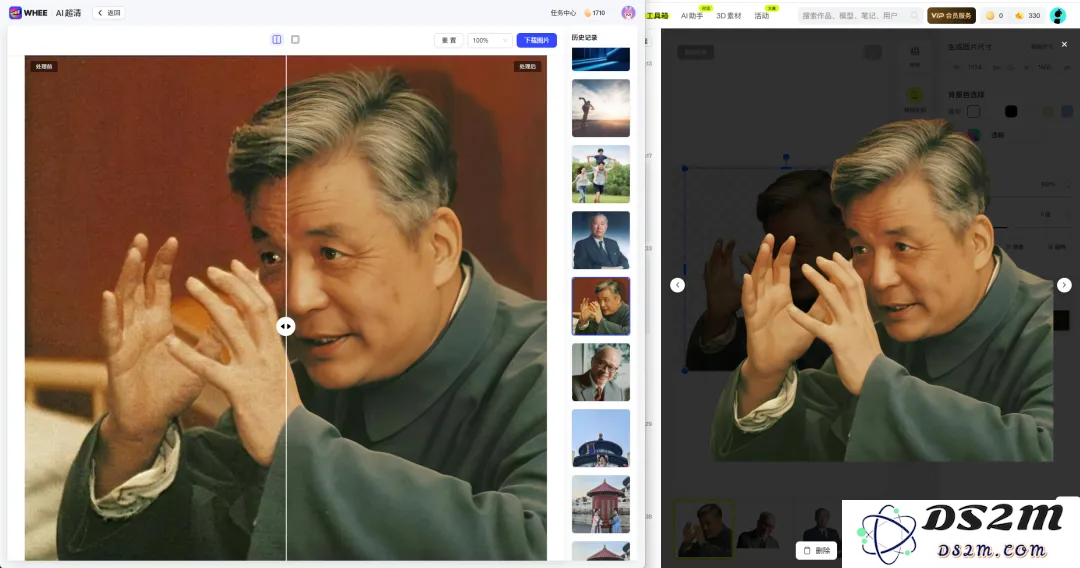Click the 330 points thumbs-up icon
Viewport: 1080px width, 568px height.
[x=1019, y=15]
